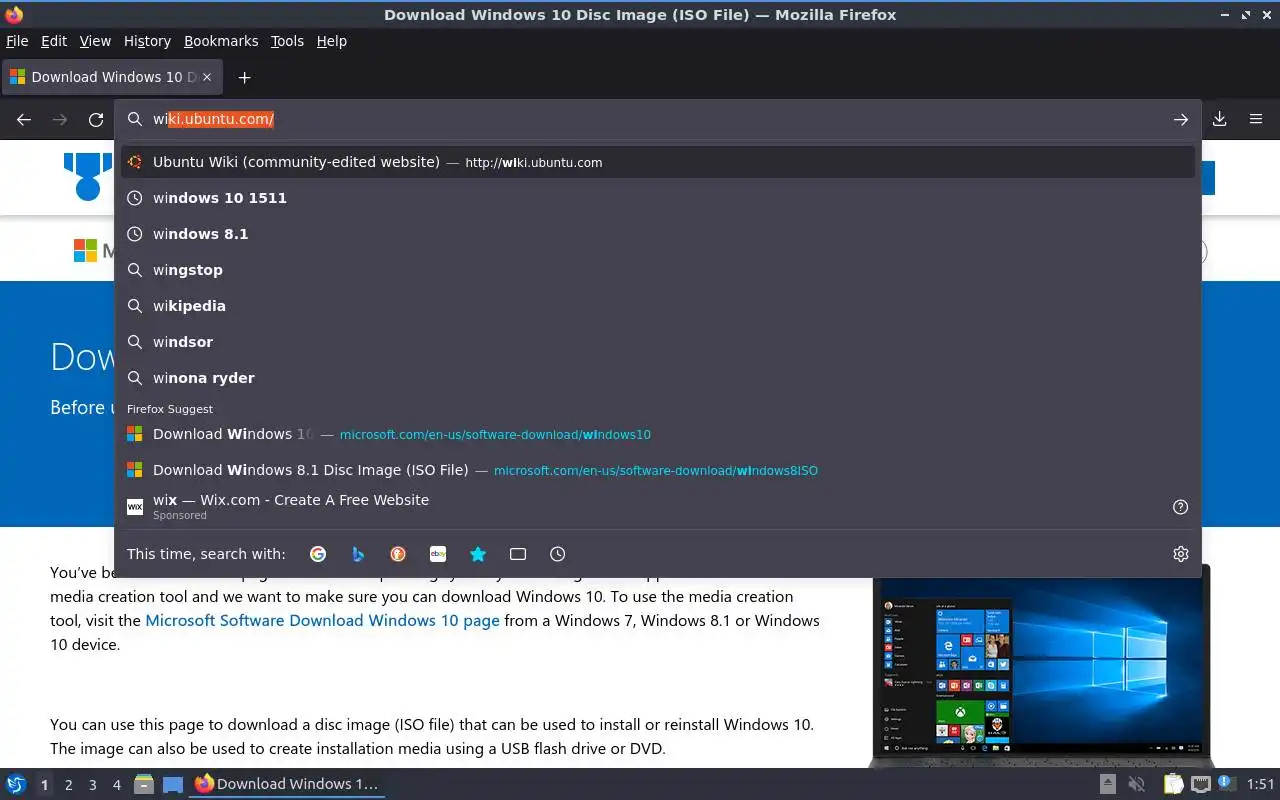Close the Download Windows 10 tab
The height and width of the screenshot is (800, 1280).
(207, 77)
